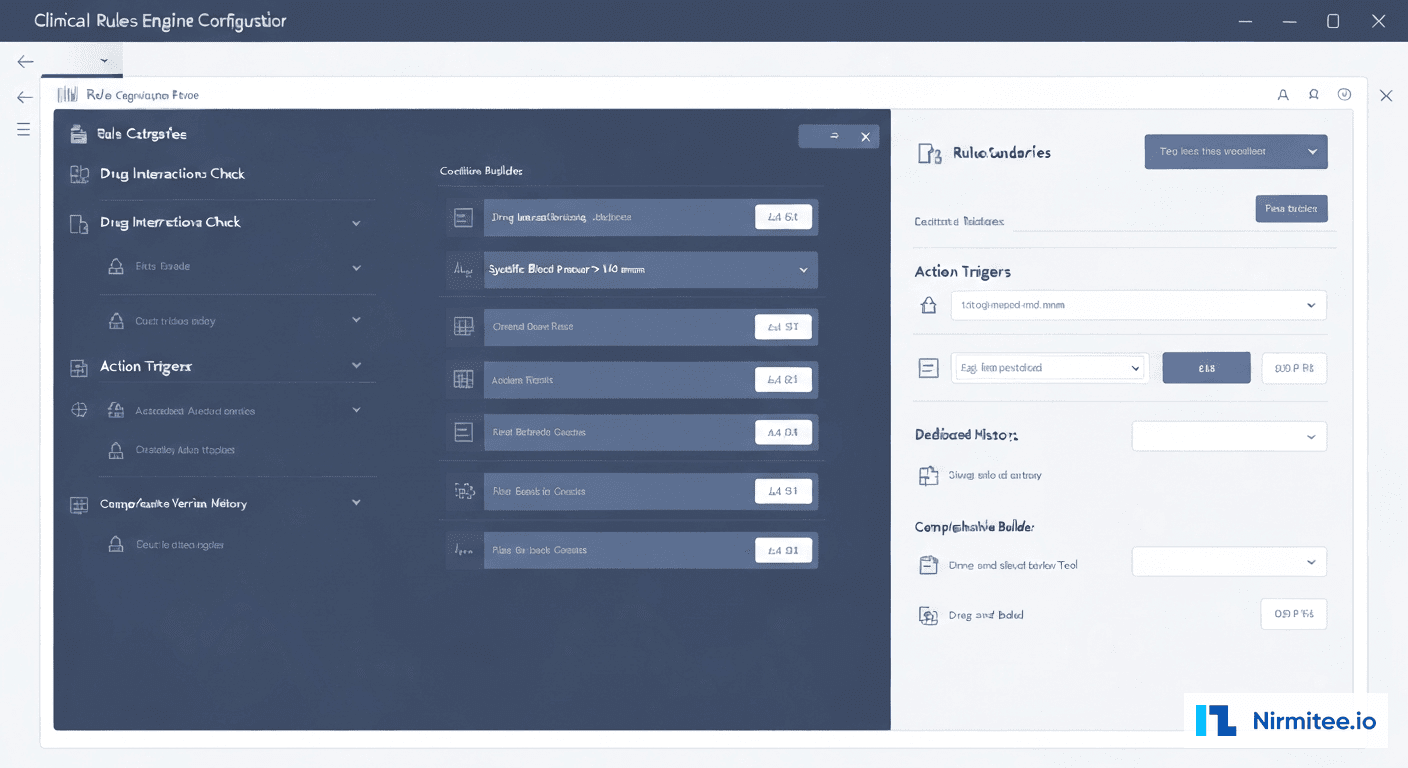This screenshot has height=768, width=1408.
Task: Open the clipboard icon beside the drag-and-drop builder tool
Action: pos(928,564)
